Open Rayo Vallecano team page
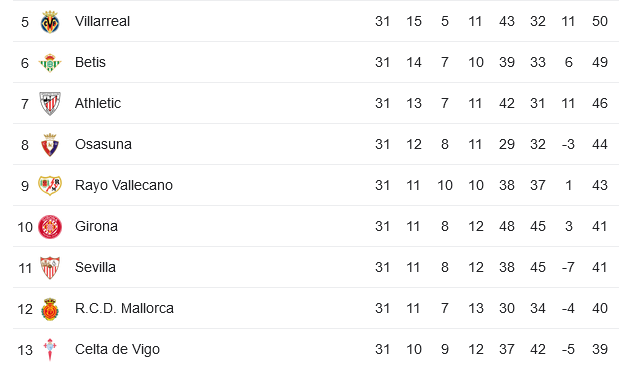The height and width of the screenshot is (366, 619). click(124, 185)
